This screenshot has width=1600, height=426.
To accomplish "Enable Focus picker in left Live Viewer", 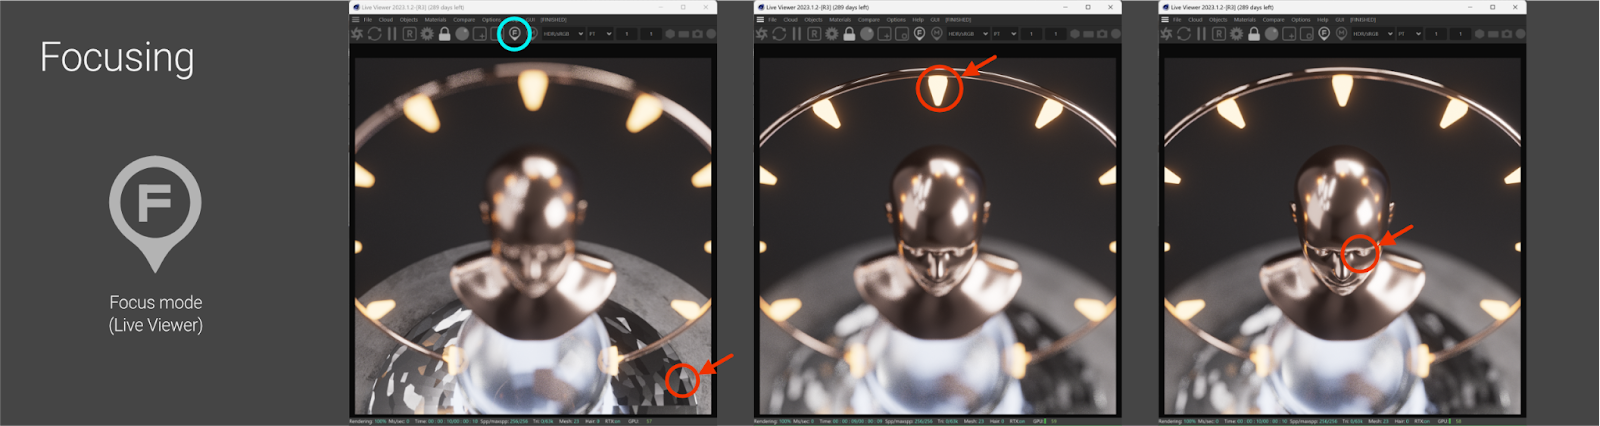I will pyautogui.click(x=515, y=34).
